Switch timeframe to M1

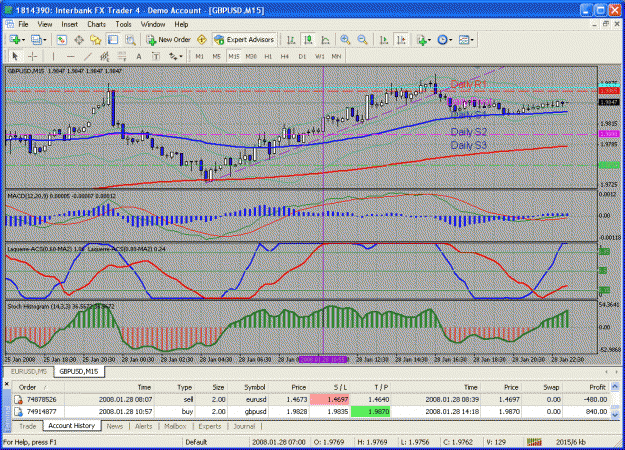pyautogui.click(x=199, y=57)
